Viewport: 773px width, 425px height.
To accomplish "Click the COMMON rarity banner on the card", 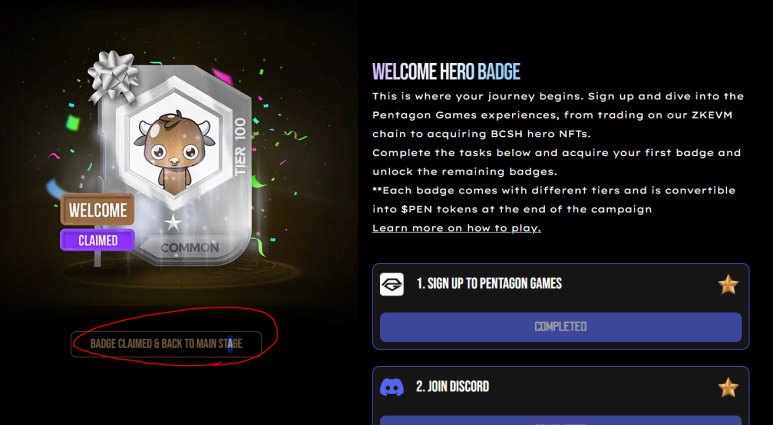I will (x=189, y=248).
